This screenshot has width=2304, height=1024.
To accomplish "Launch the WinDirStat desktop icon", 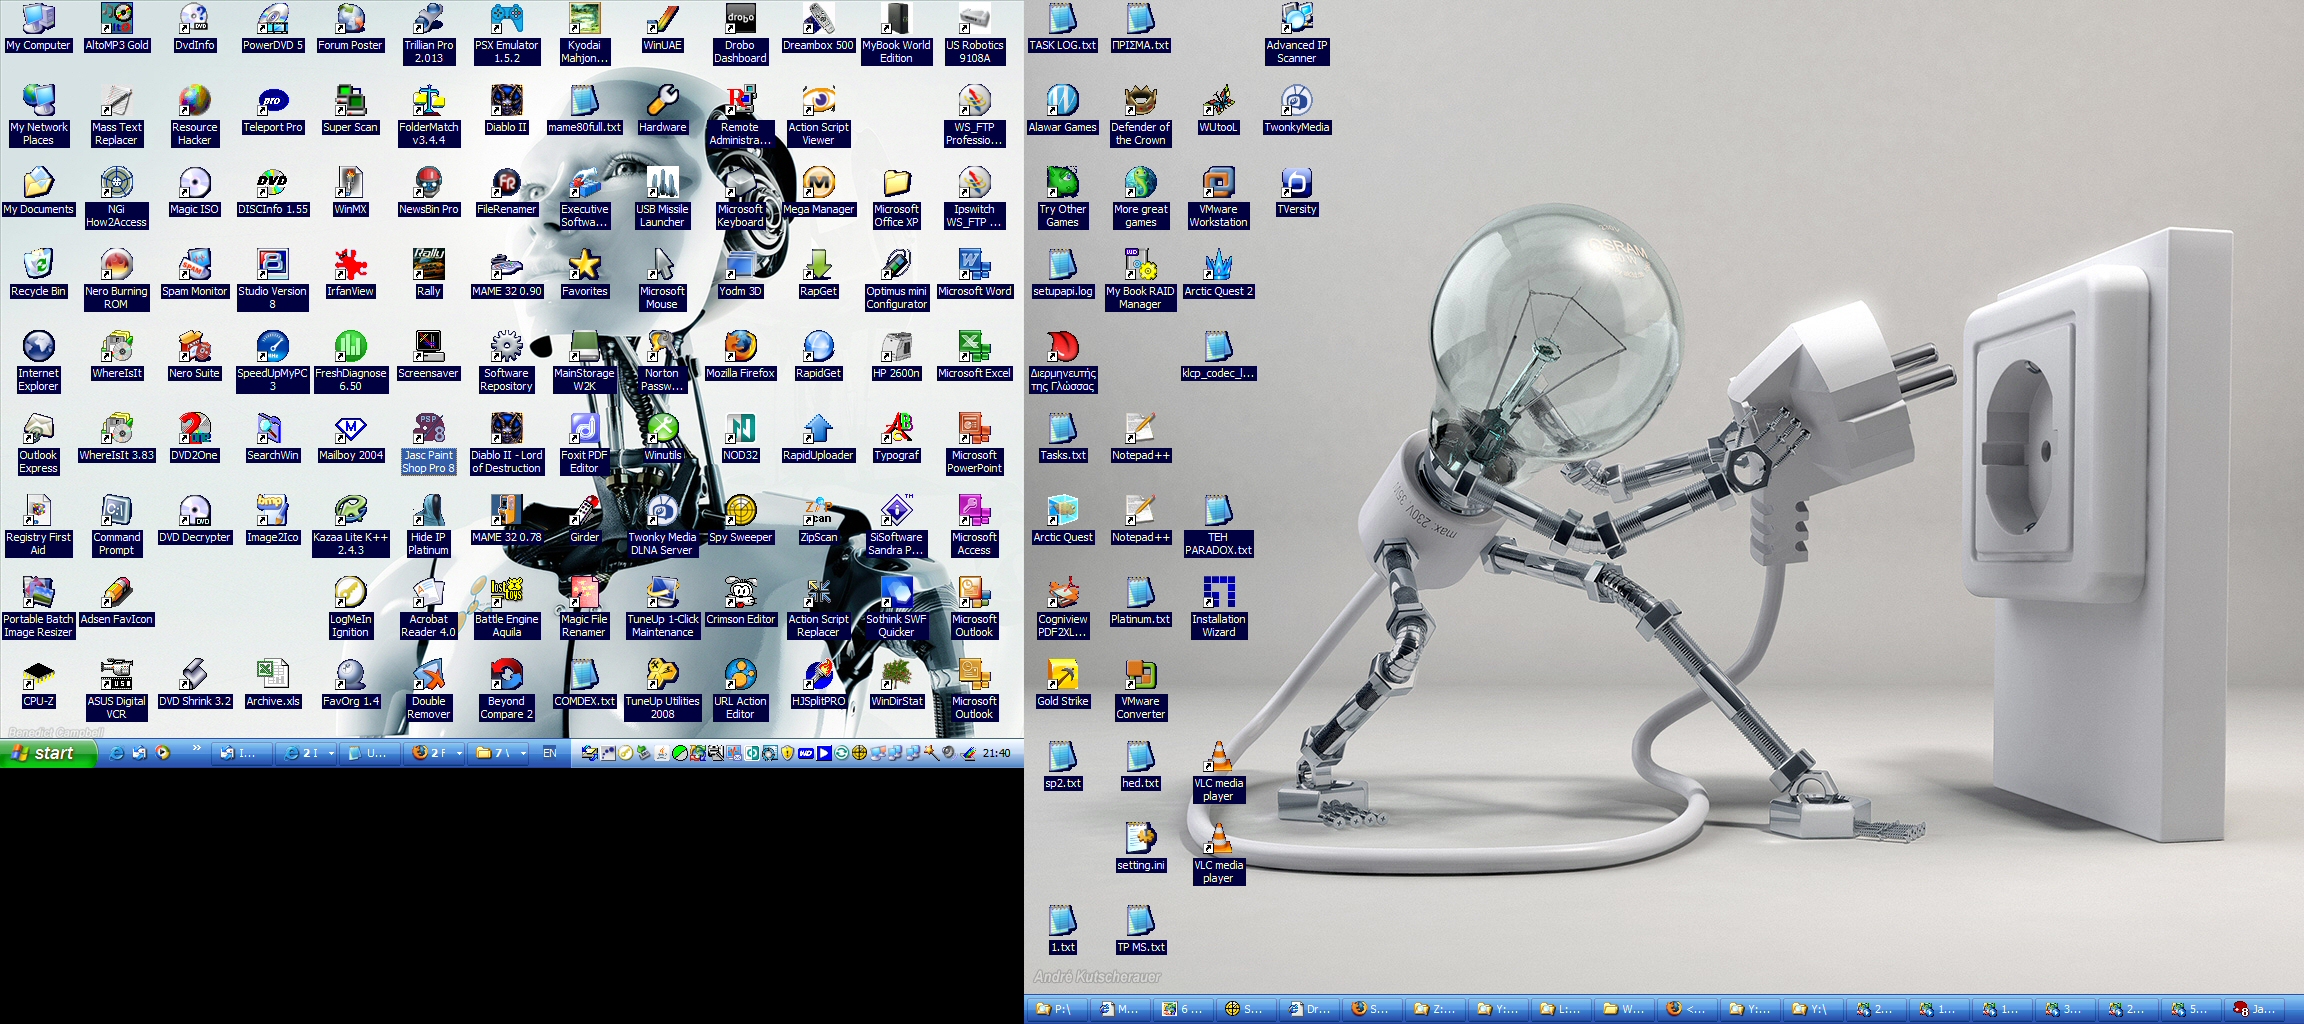I will pos(896,684).
